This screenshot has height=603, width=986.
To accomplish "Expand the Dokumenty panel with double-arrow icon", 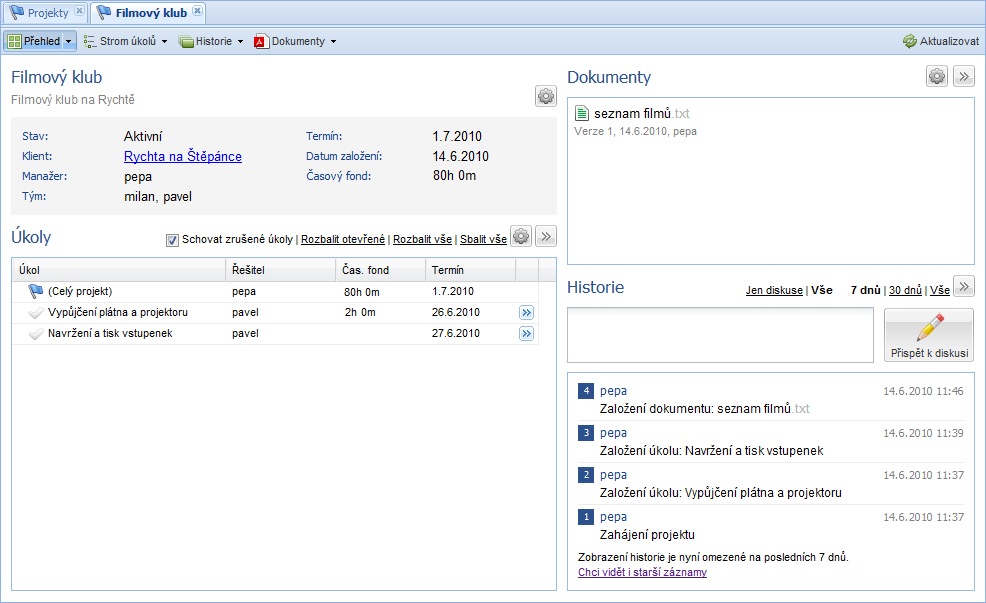I will click(963, 76).
